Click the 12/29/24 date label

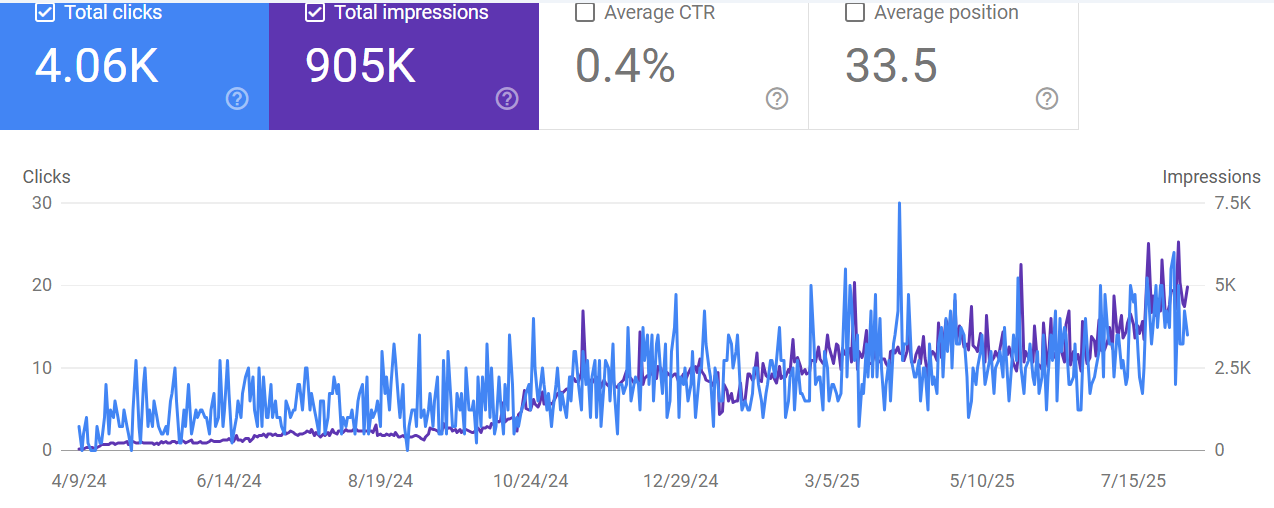681,481
